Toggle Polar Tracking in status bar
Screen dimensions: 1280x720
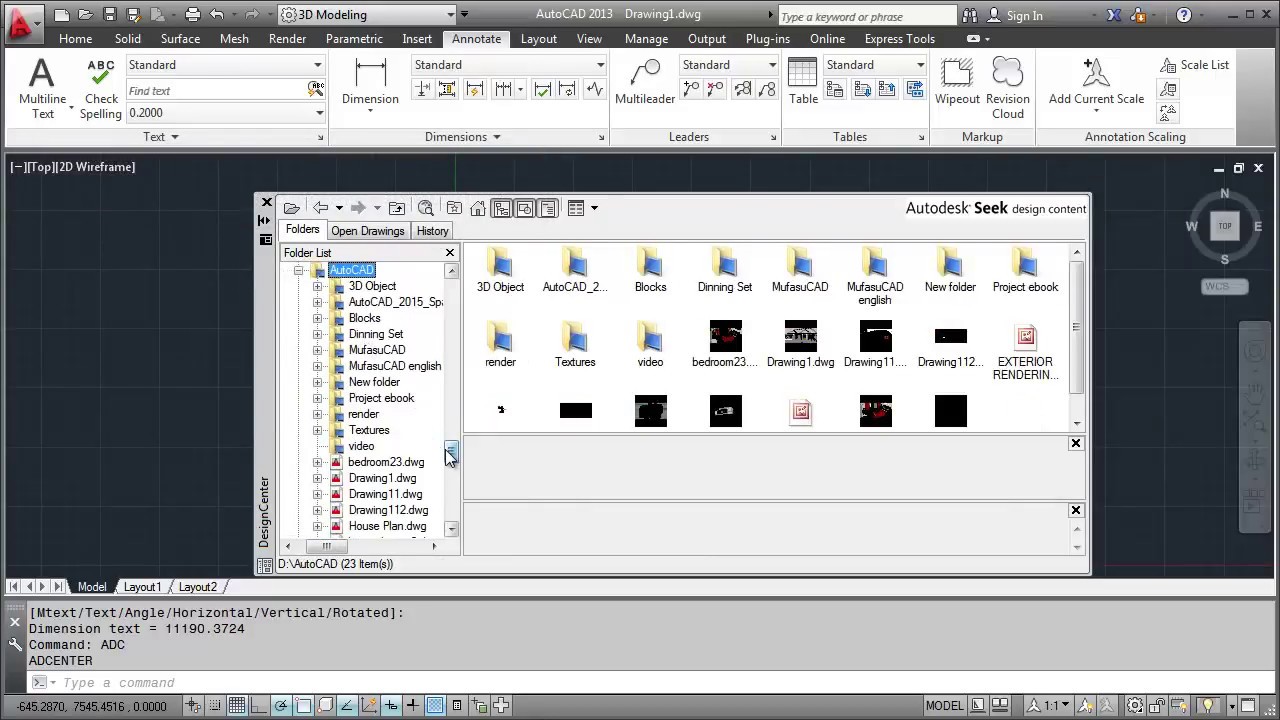281,705
